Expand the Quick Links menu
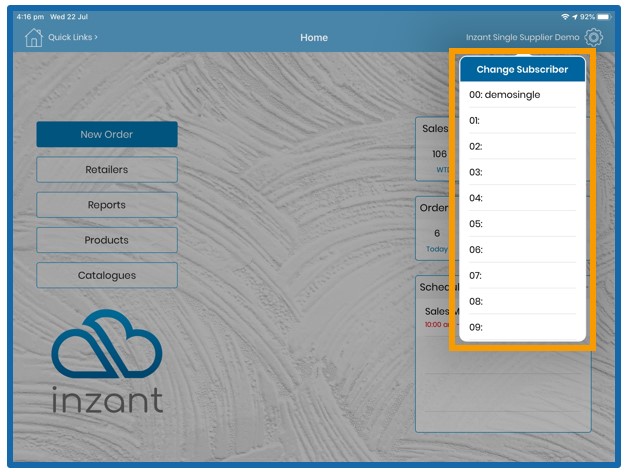 coord(73,37)
